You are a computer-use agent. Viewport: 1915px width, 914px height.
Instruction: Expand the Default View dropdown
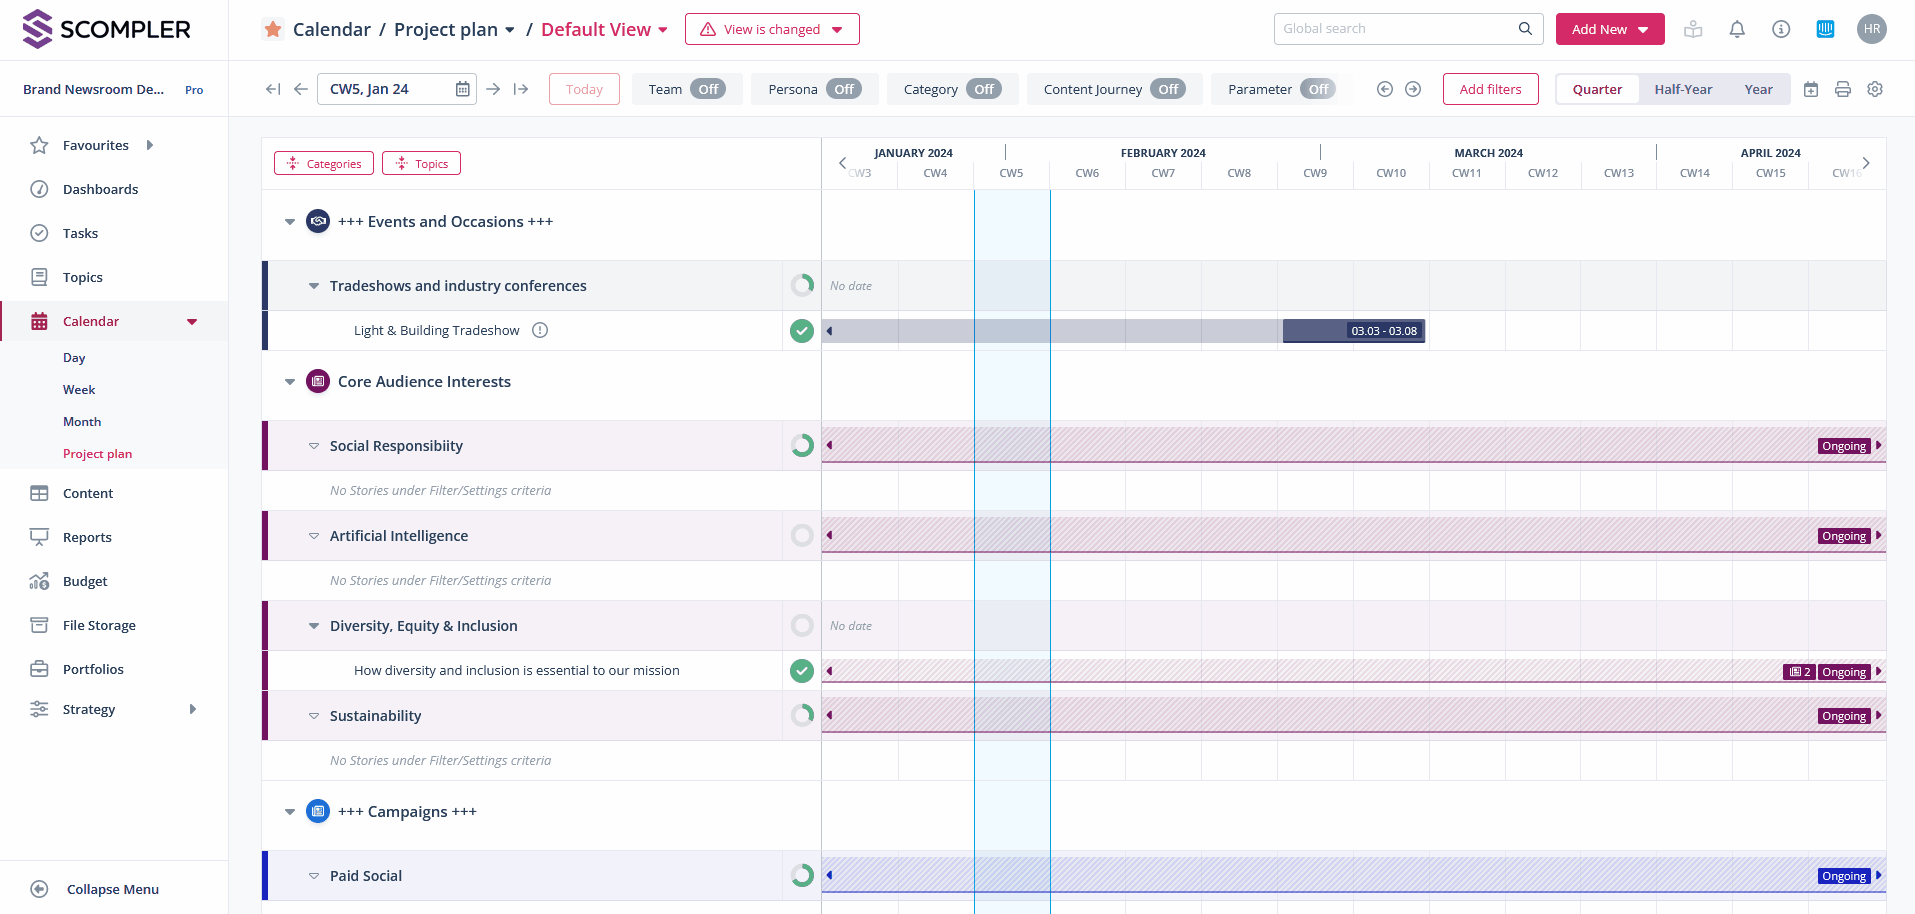[x=605, y=30]
